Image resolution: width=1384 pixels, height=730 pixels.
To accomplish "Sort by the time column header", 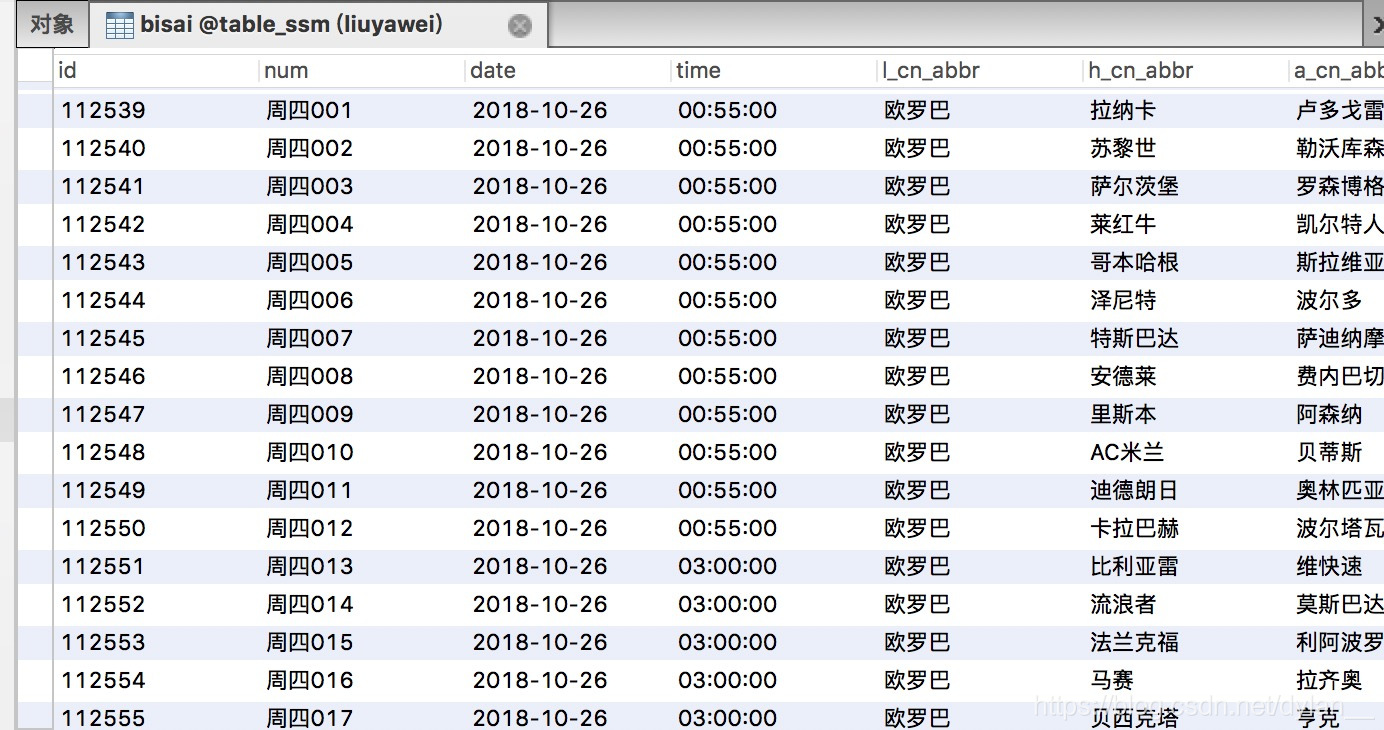I will point(773,70).
